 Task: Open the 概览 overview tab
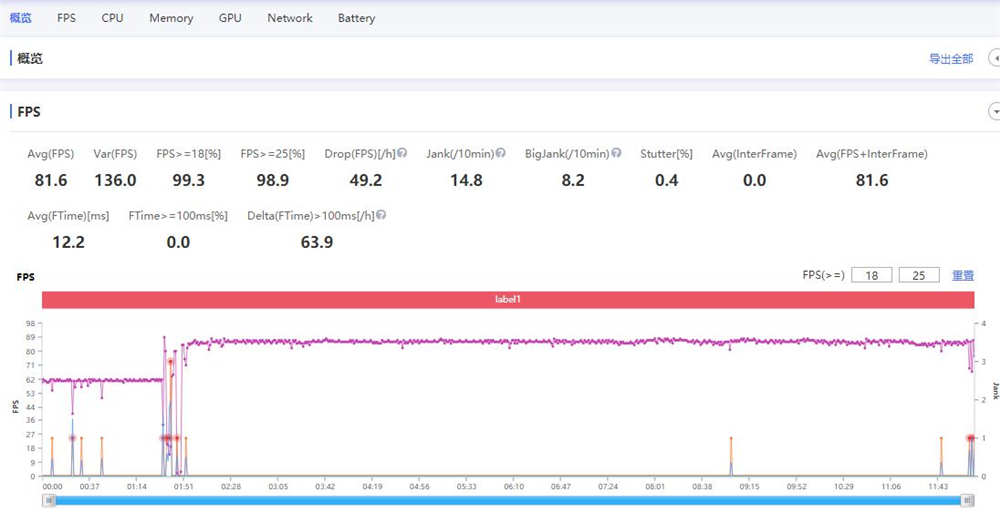point(20,18)
